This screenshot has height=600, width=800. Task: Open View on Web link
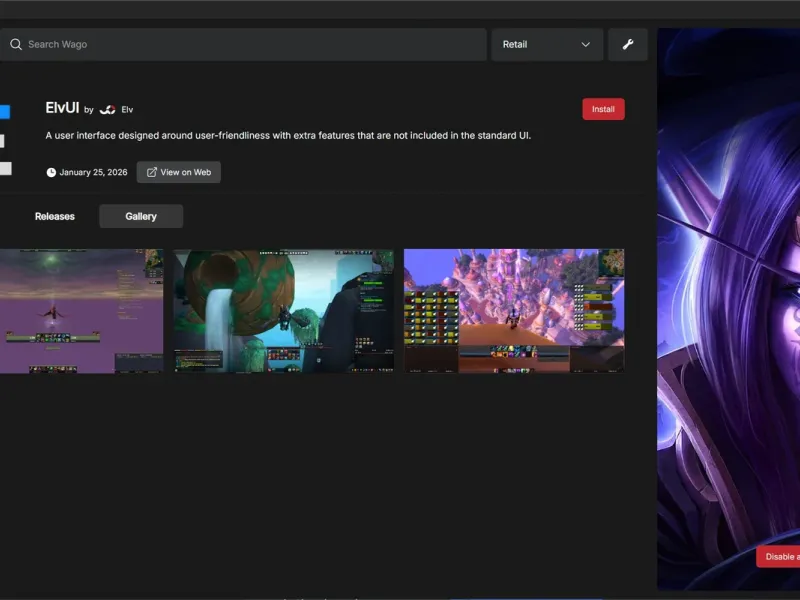pos(179,172)
